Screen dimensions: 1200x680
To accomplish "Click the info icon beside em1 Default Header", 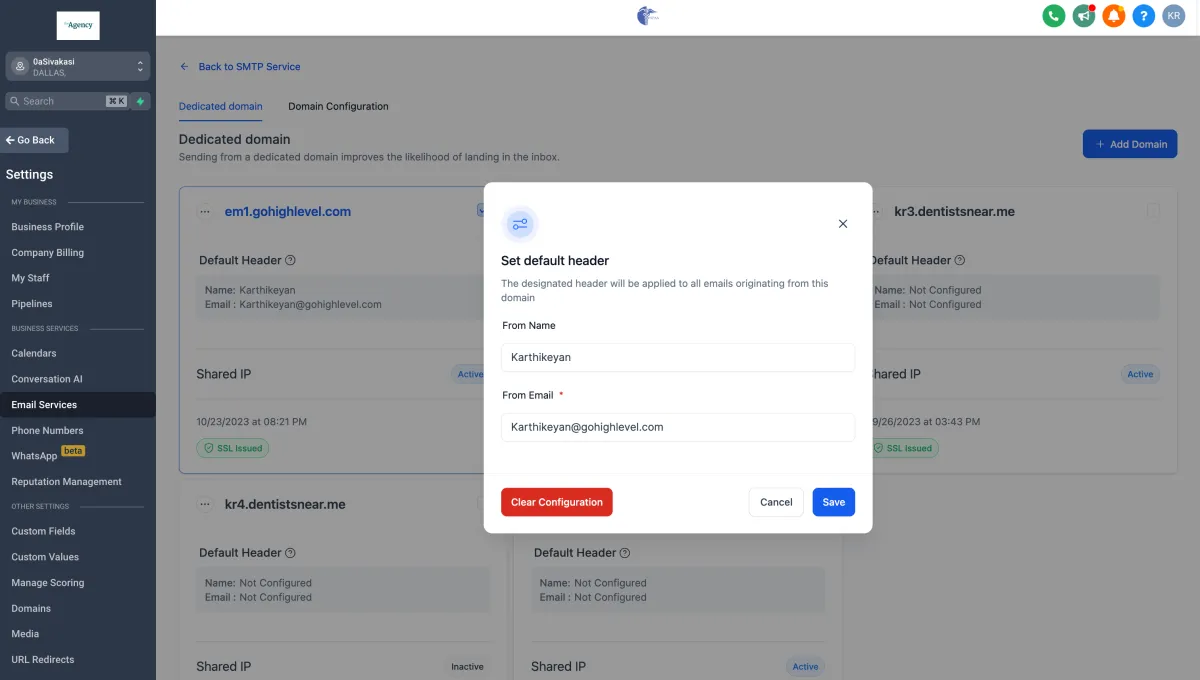I will click(291, 260).
